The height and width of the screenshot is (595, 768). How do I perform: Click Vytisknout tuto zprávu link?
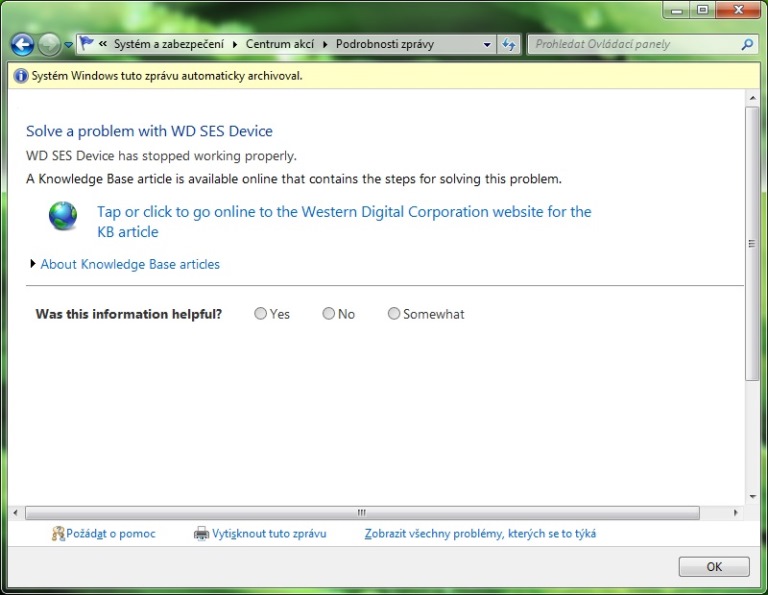(x=269, y=534)
